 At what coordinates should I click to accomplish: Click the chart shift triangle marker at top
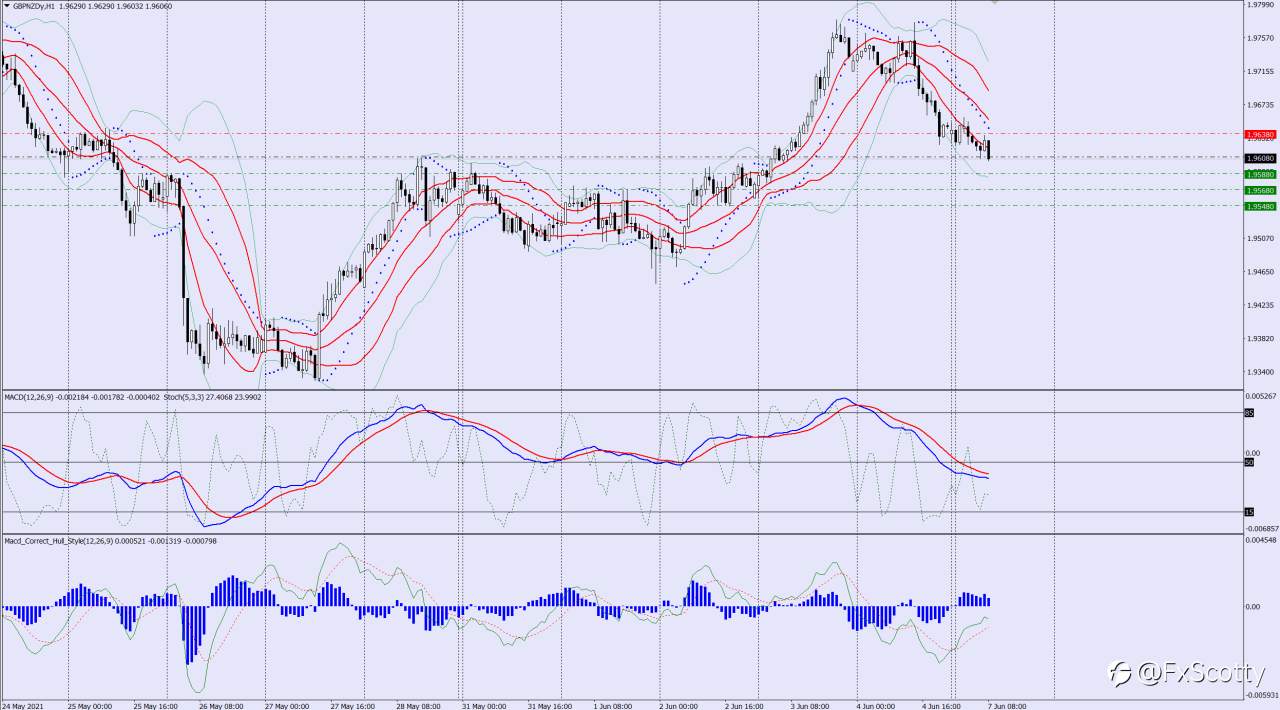994,3
